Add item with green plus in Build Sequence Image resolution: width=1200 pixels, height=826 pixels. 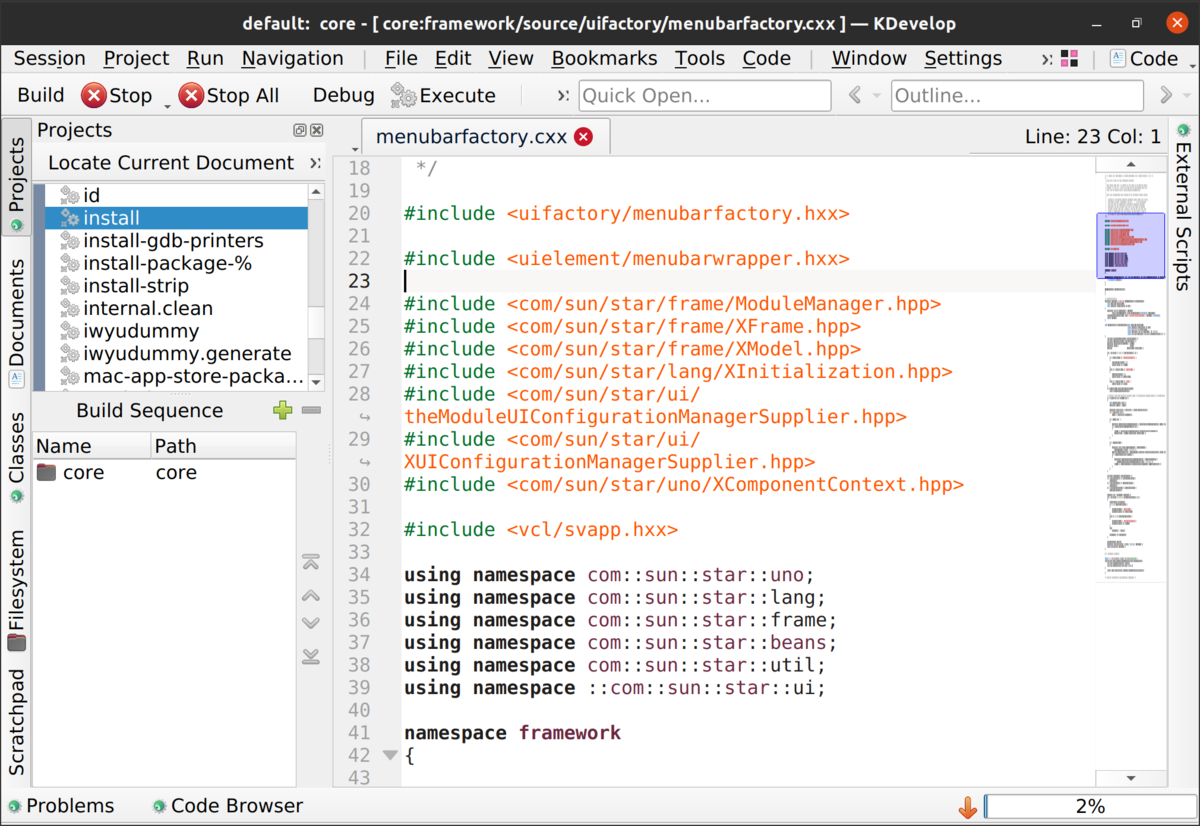(282, 410)
